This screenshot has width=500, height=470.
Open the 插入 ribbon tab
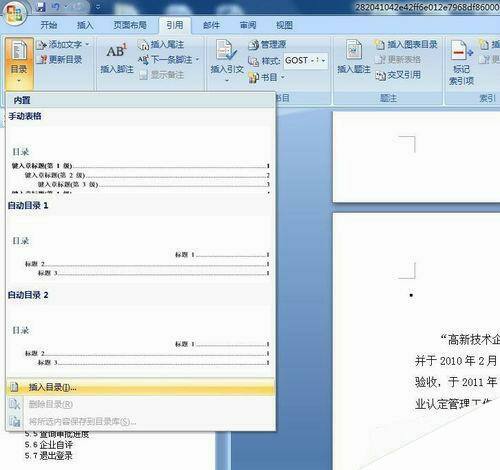(85, 25)
